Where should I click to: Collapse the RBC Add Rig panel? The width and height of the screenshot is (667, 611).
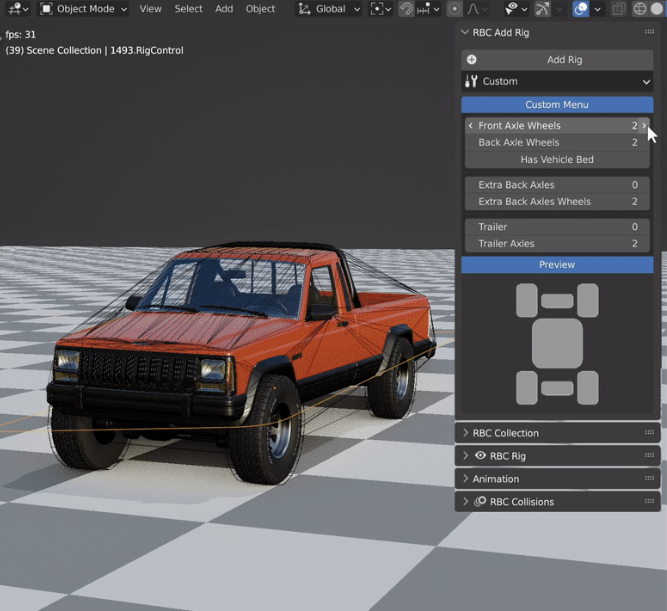(x=465, y=32)
